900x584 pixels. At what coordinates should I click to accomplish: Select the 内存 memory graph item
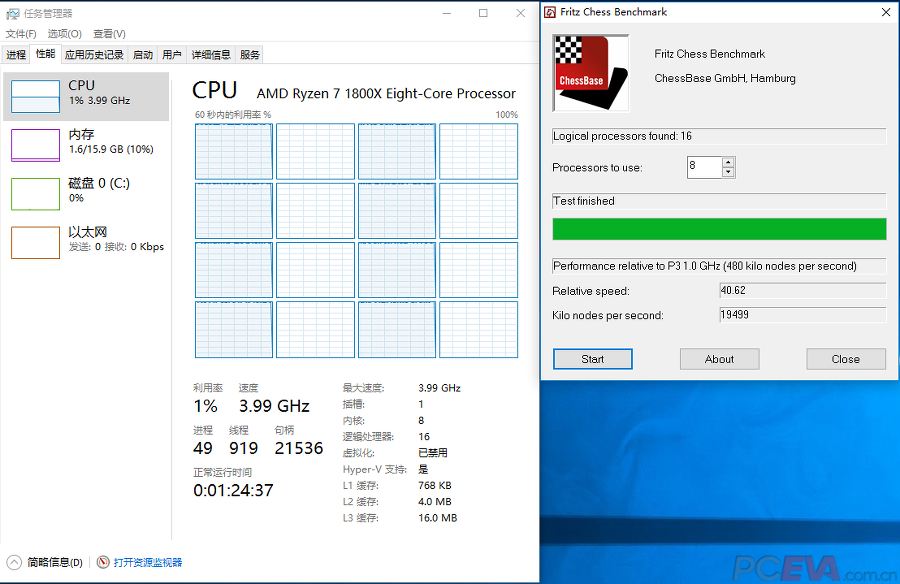click(x=85, y=143)
